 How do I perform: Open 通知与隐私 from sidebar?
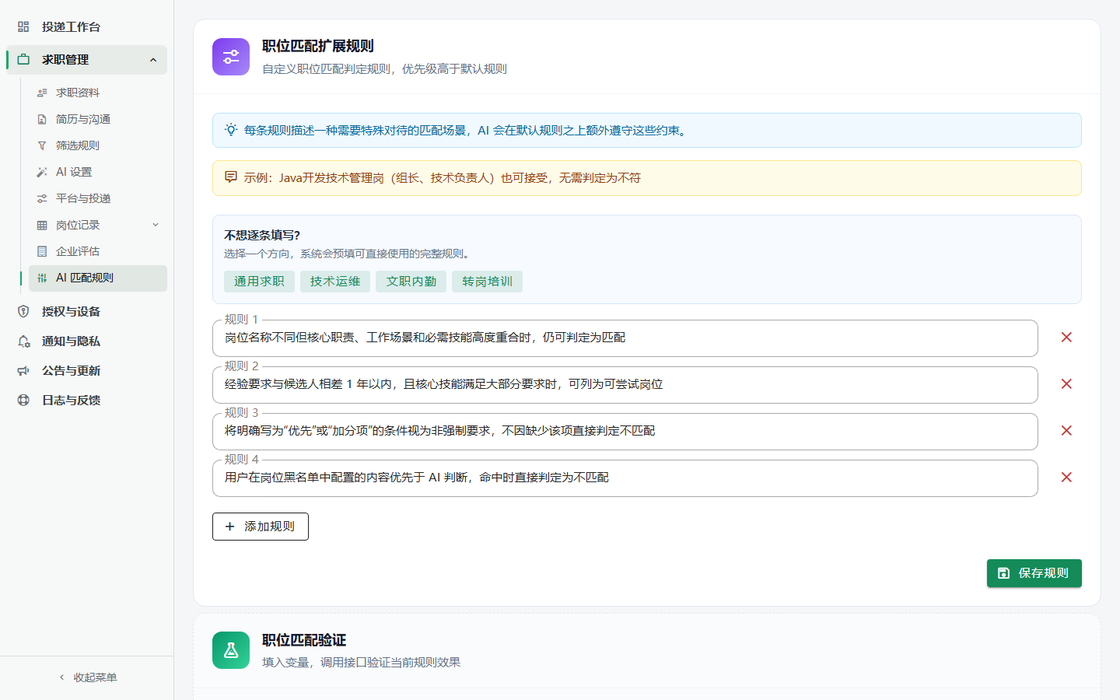click(x=86, y=341)
